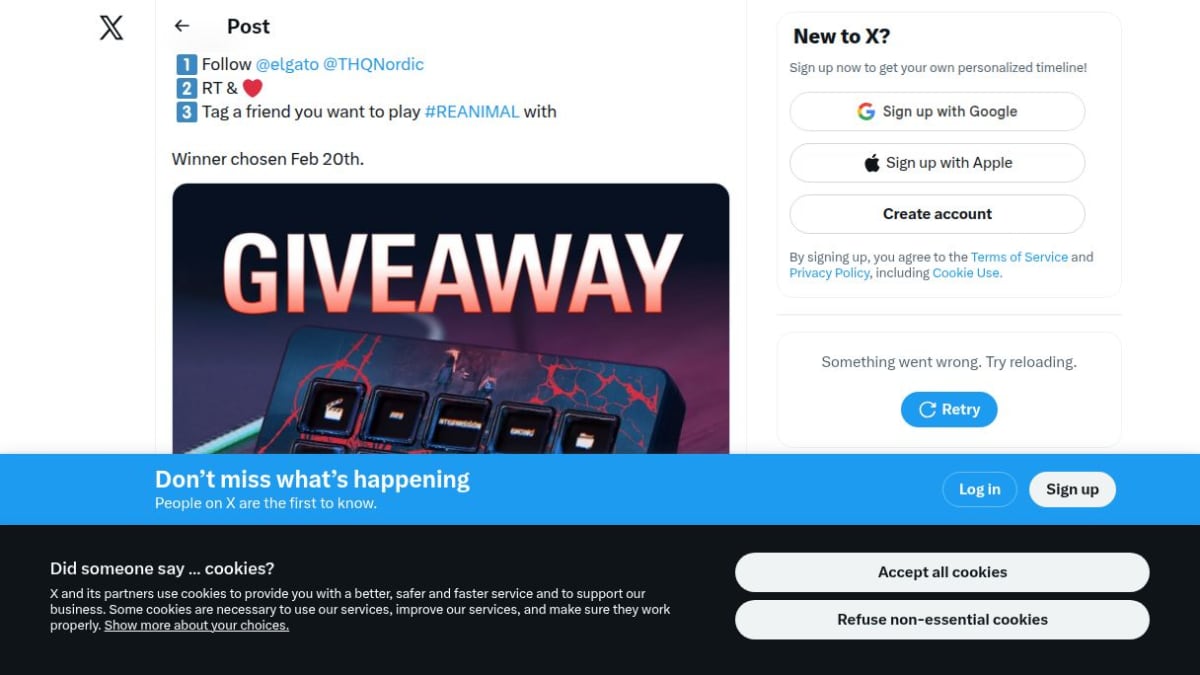The height and width of the screenshot is (675, 1200).
Task: Open the Terms of Service link
Action: pyautogui.click(x=1019, y=257)
